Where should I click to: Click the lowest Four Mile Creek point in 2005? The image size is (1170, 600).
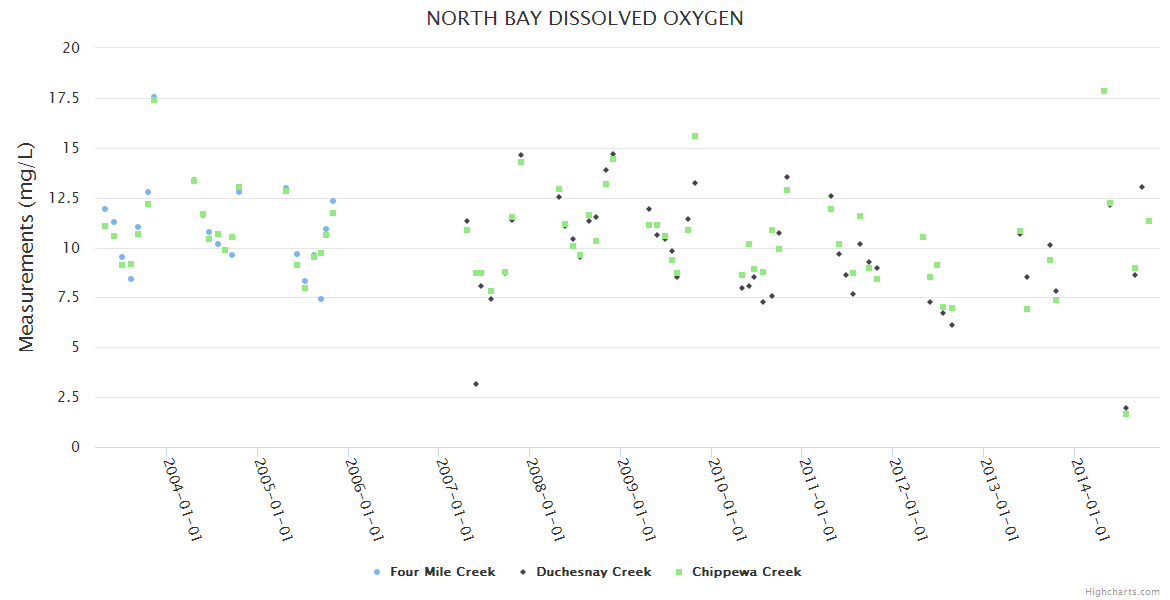(x=321, y=299)
